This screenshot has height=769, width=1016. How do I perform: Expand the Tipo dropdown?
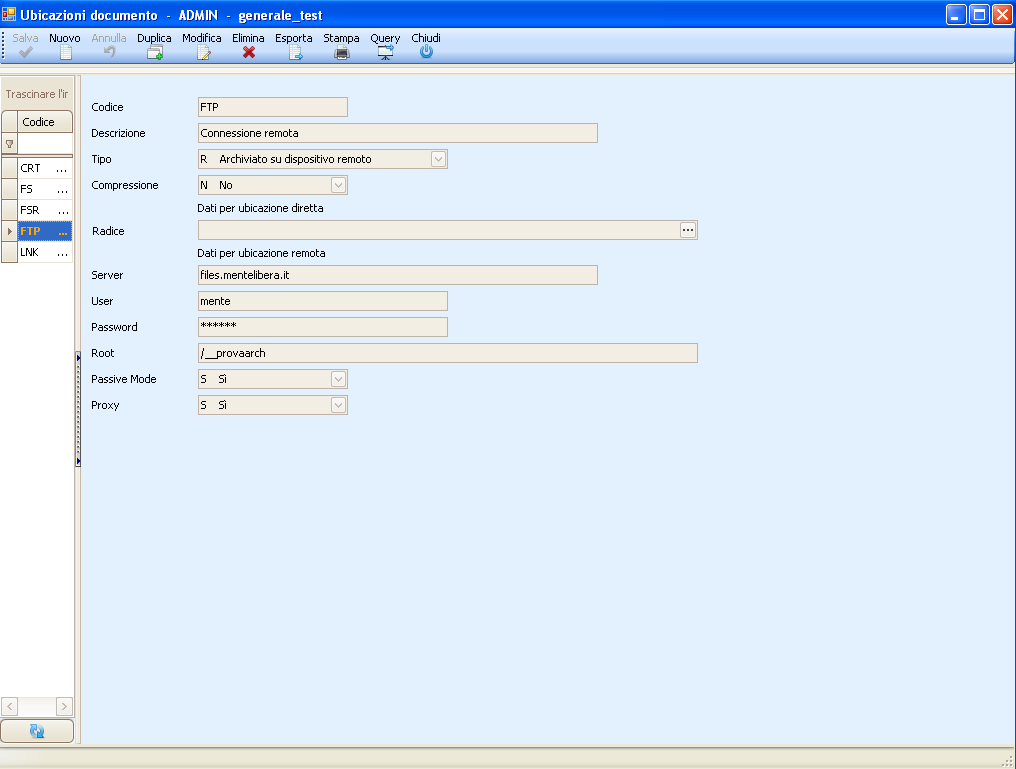438,159
